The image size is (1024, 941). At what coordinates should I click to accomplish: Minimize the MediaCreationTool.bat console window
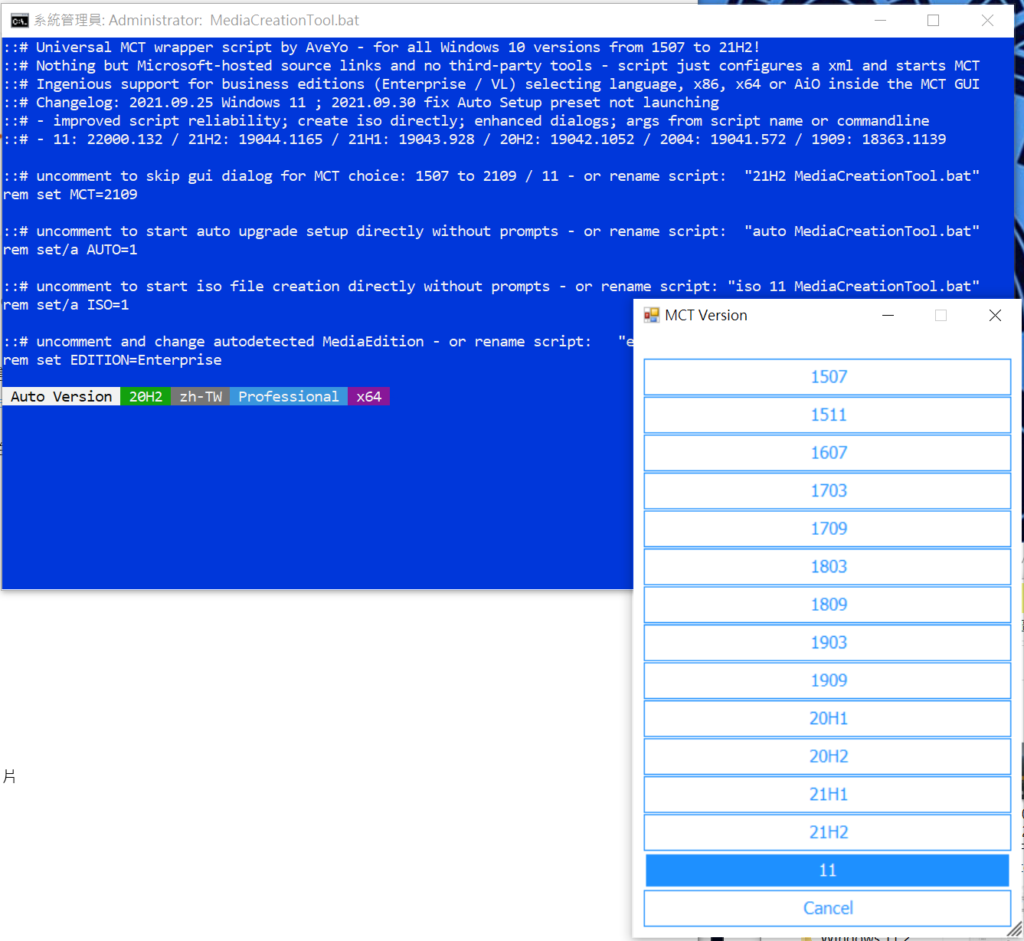pyautogui.click(x=880, y=20)
